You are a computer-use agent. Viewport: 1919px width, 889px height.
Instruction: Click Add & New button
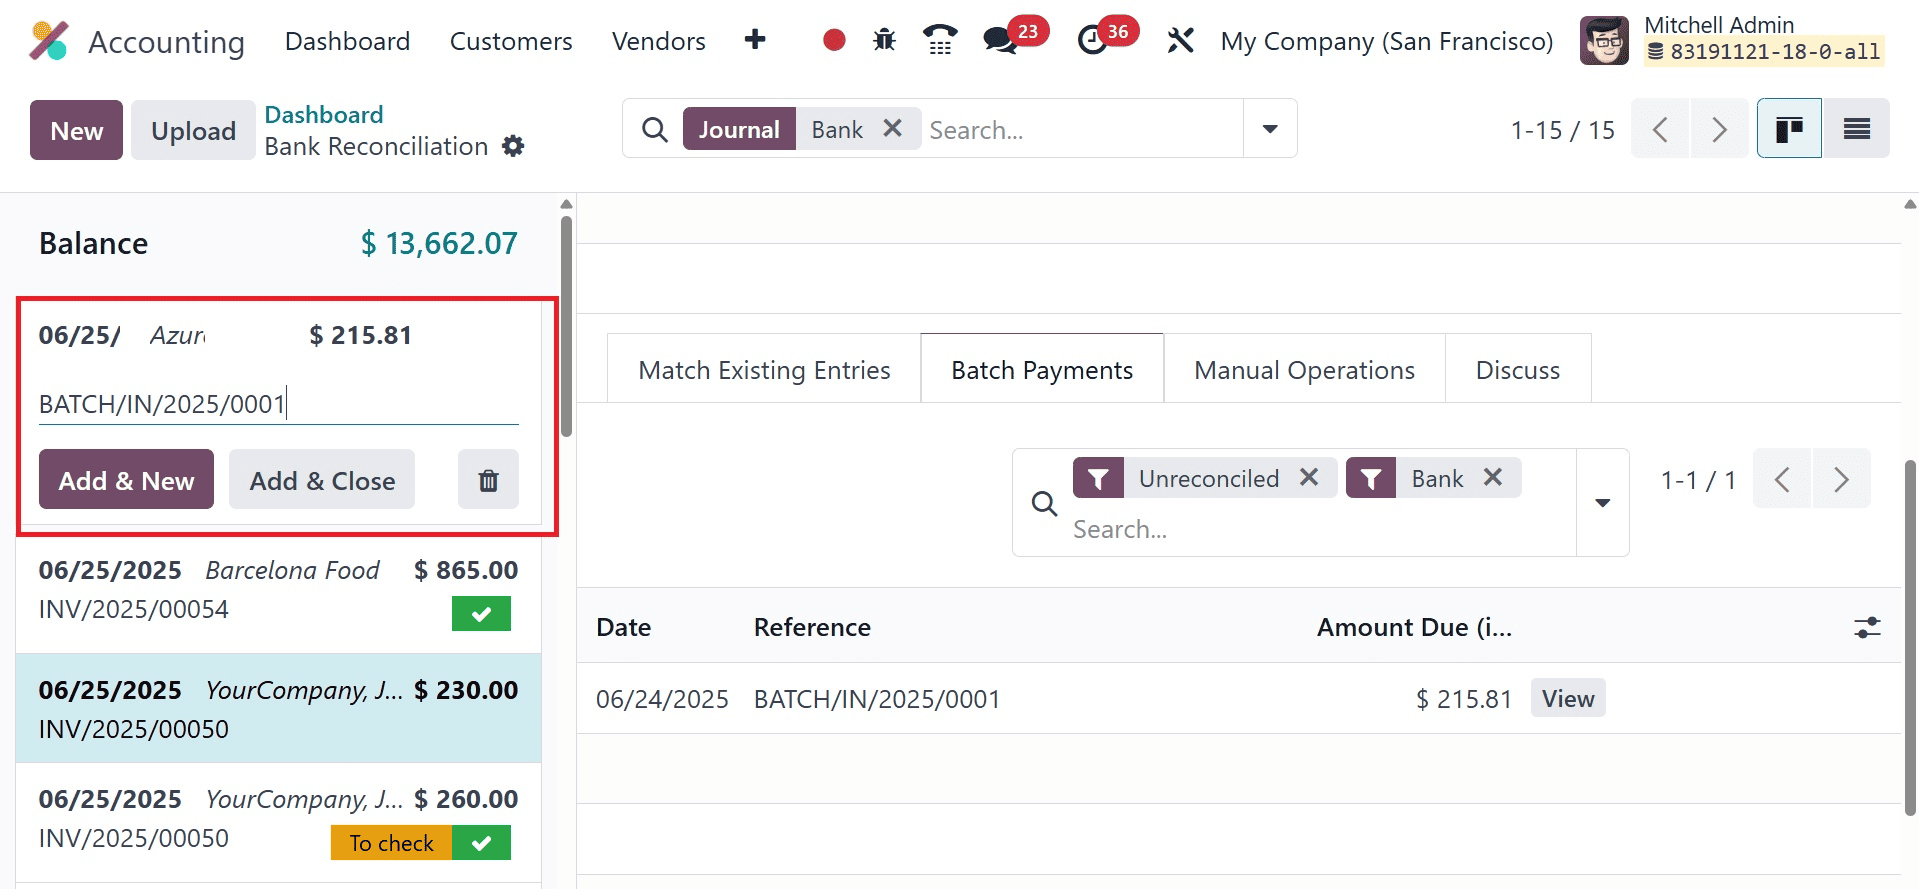tap(126, 480)
